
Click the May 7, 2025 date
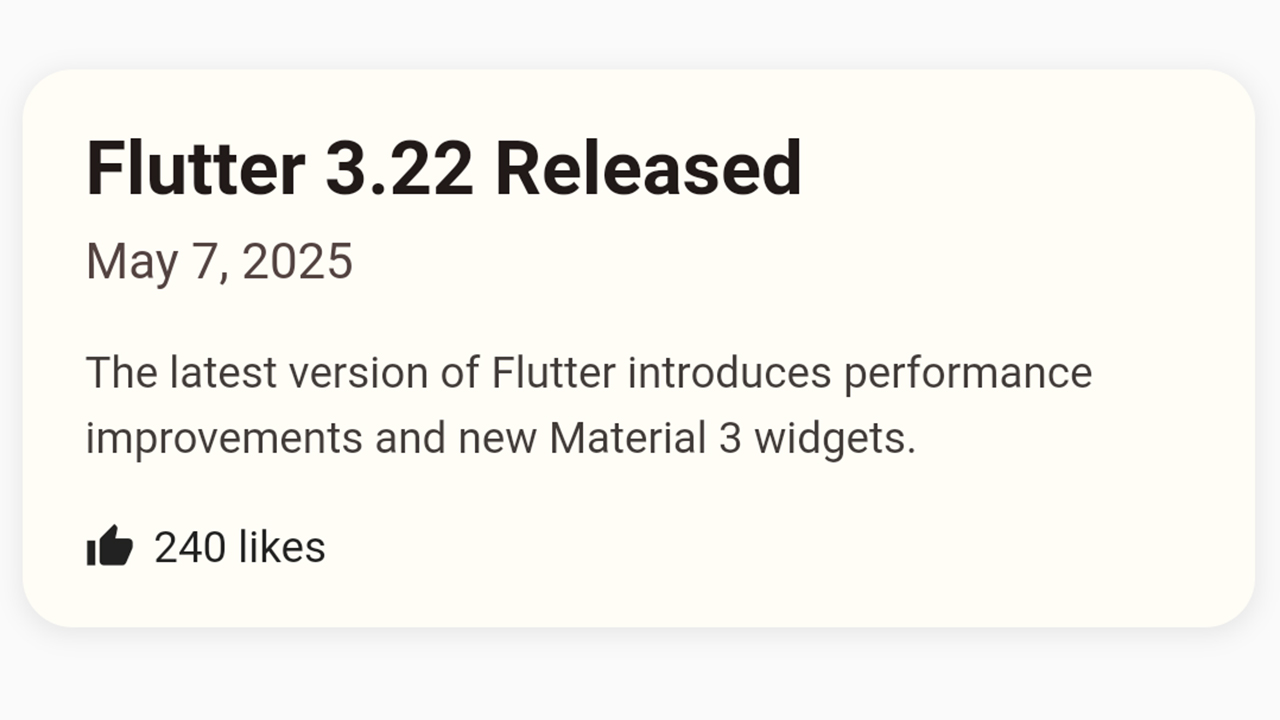219,262
